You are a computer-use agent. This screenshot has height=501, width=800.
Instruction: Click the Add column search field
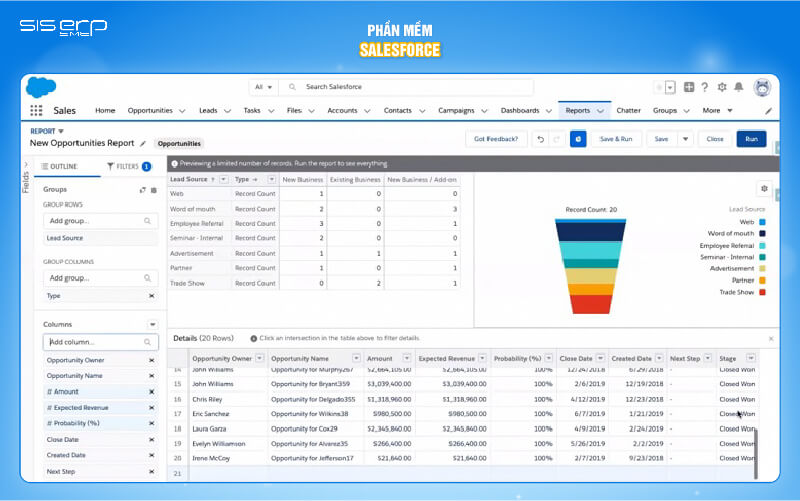[x=101, y=342]
